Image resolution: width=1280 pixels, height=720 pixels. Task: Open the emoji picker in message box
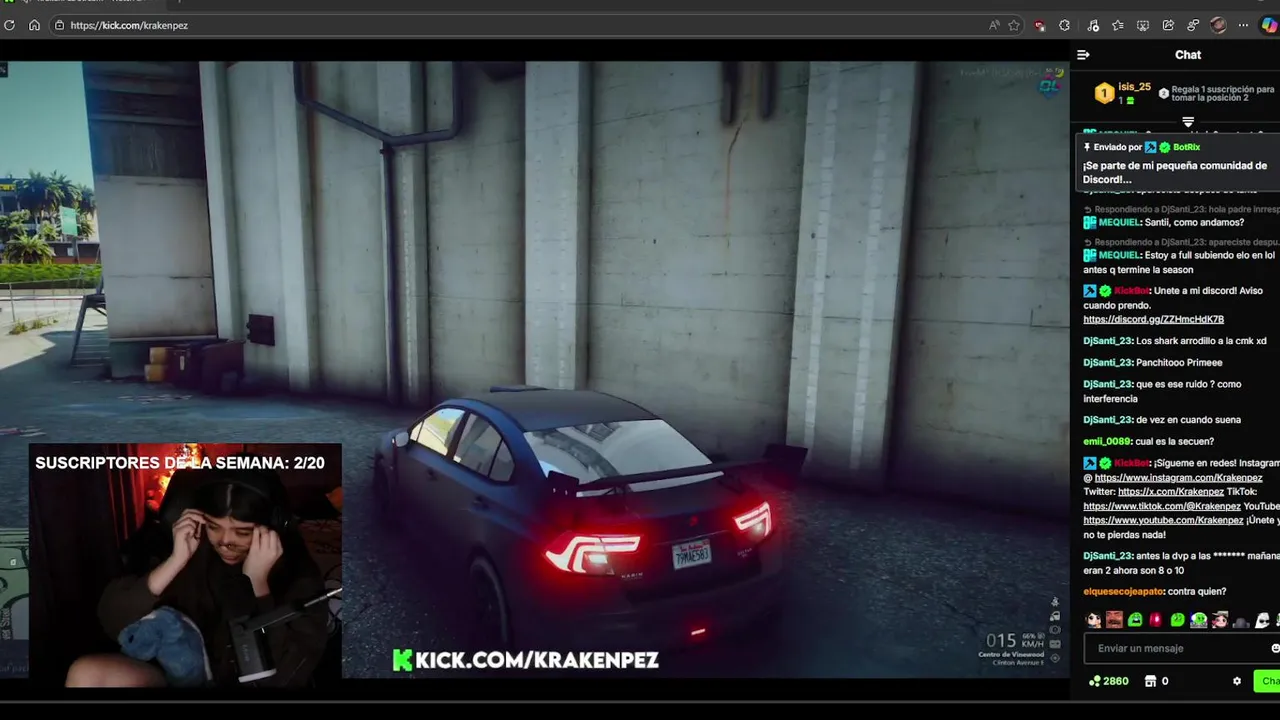point(1274,648)
